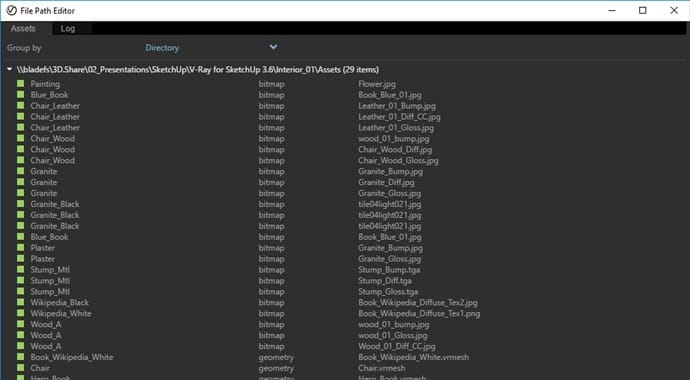Click green square of Plaster Granite_Gloss.jpg row
Image resolution: width=690 pixels, height=380 pixels.
21,259
